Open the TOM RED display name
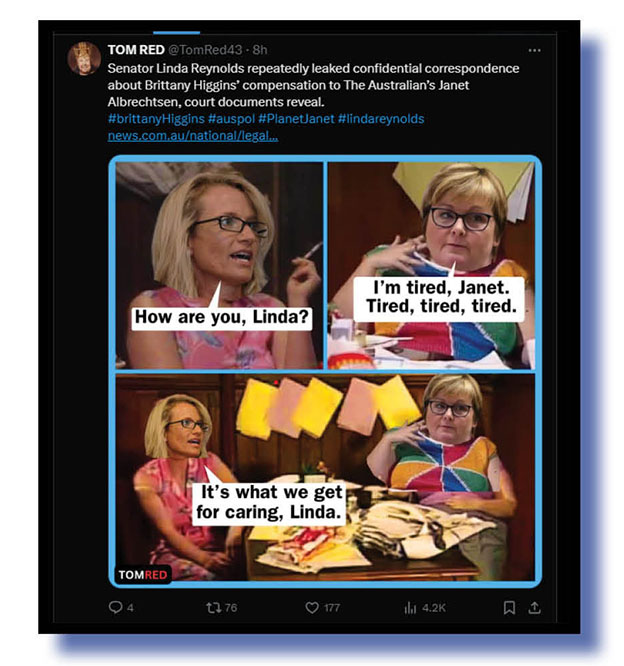This screenshot has width=624, height=666. 136,50
